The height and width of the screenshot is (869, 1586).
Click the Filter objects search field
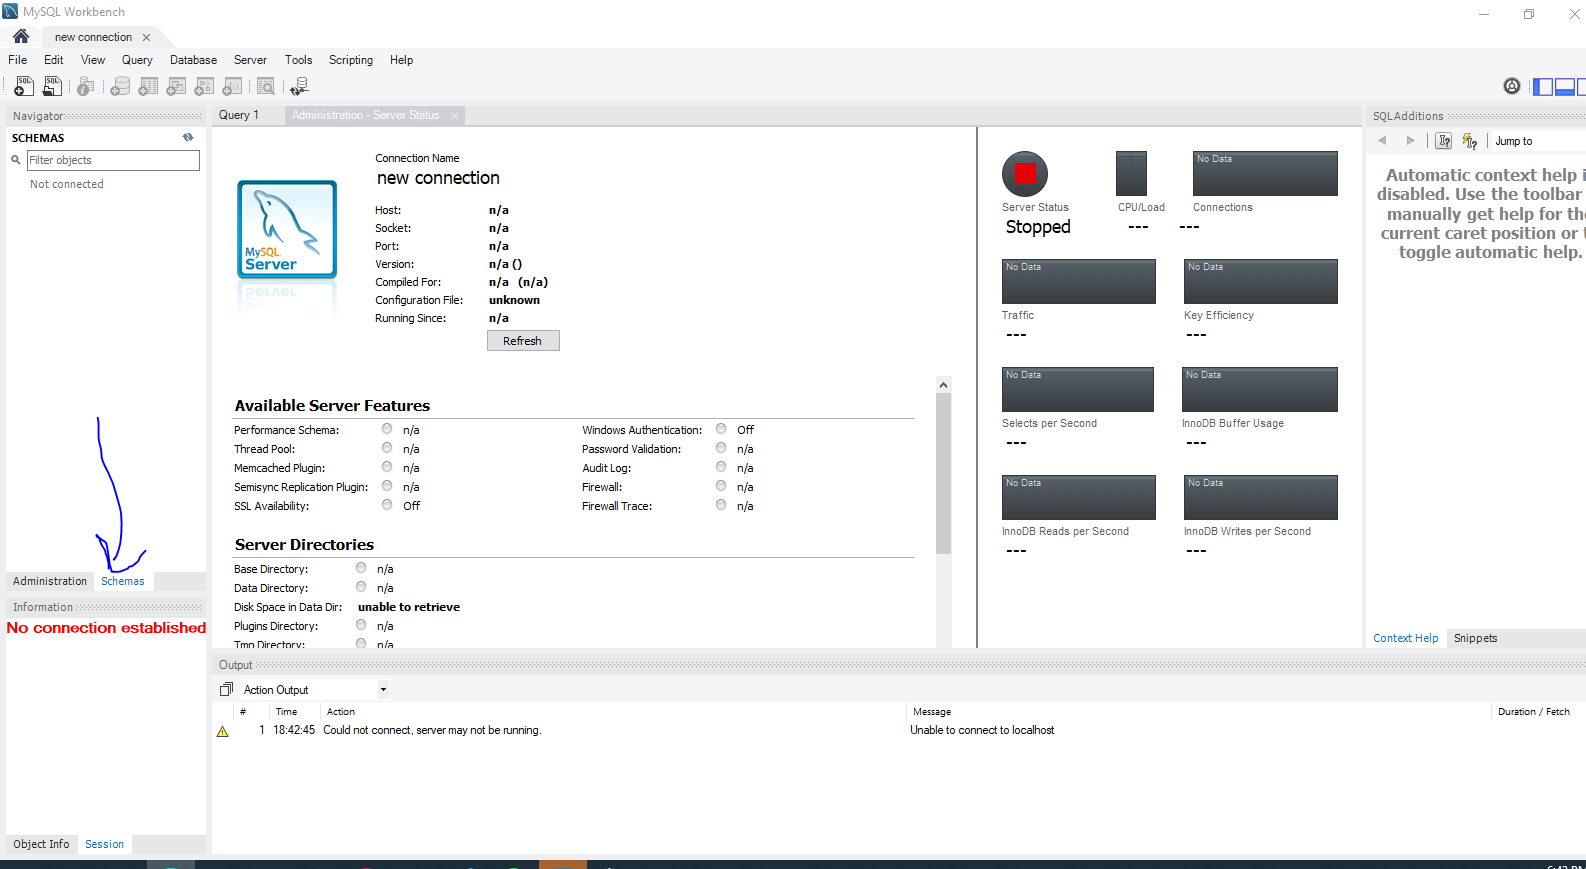point(113,160)
